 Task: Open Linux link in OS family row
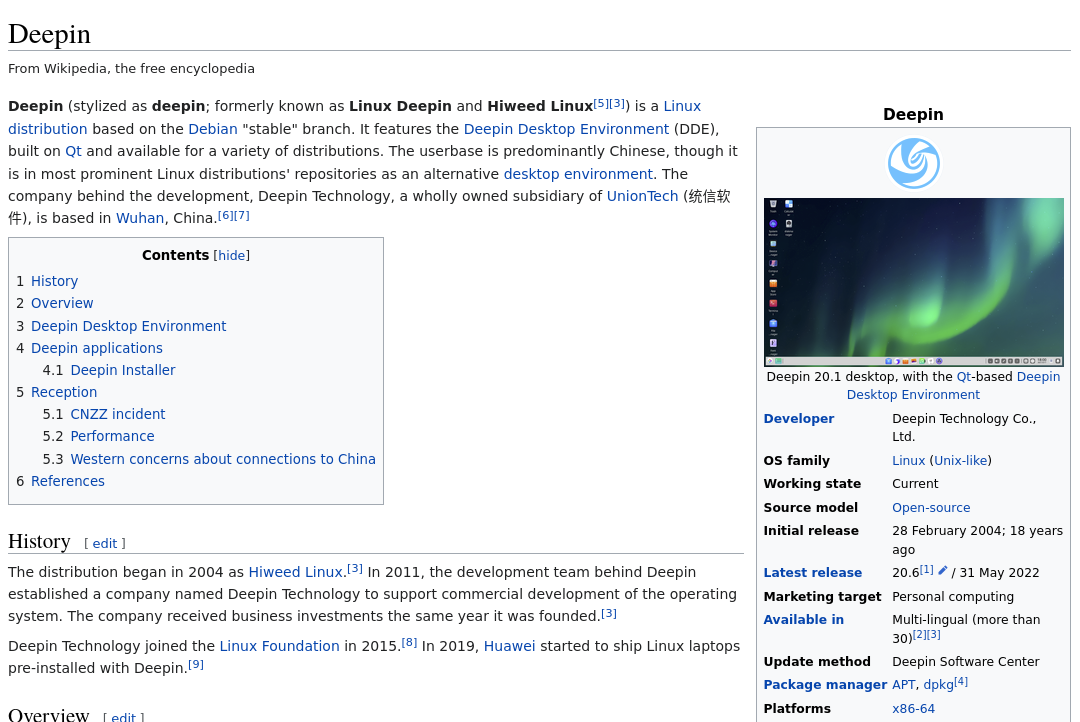(x=908, y=460)
